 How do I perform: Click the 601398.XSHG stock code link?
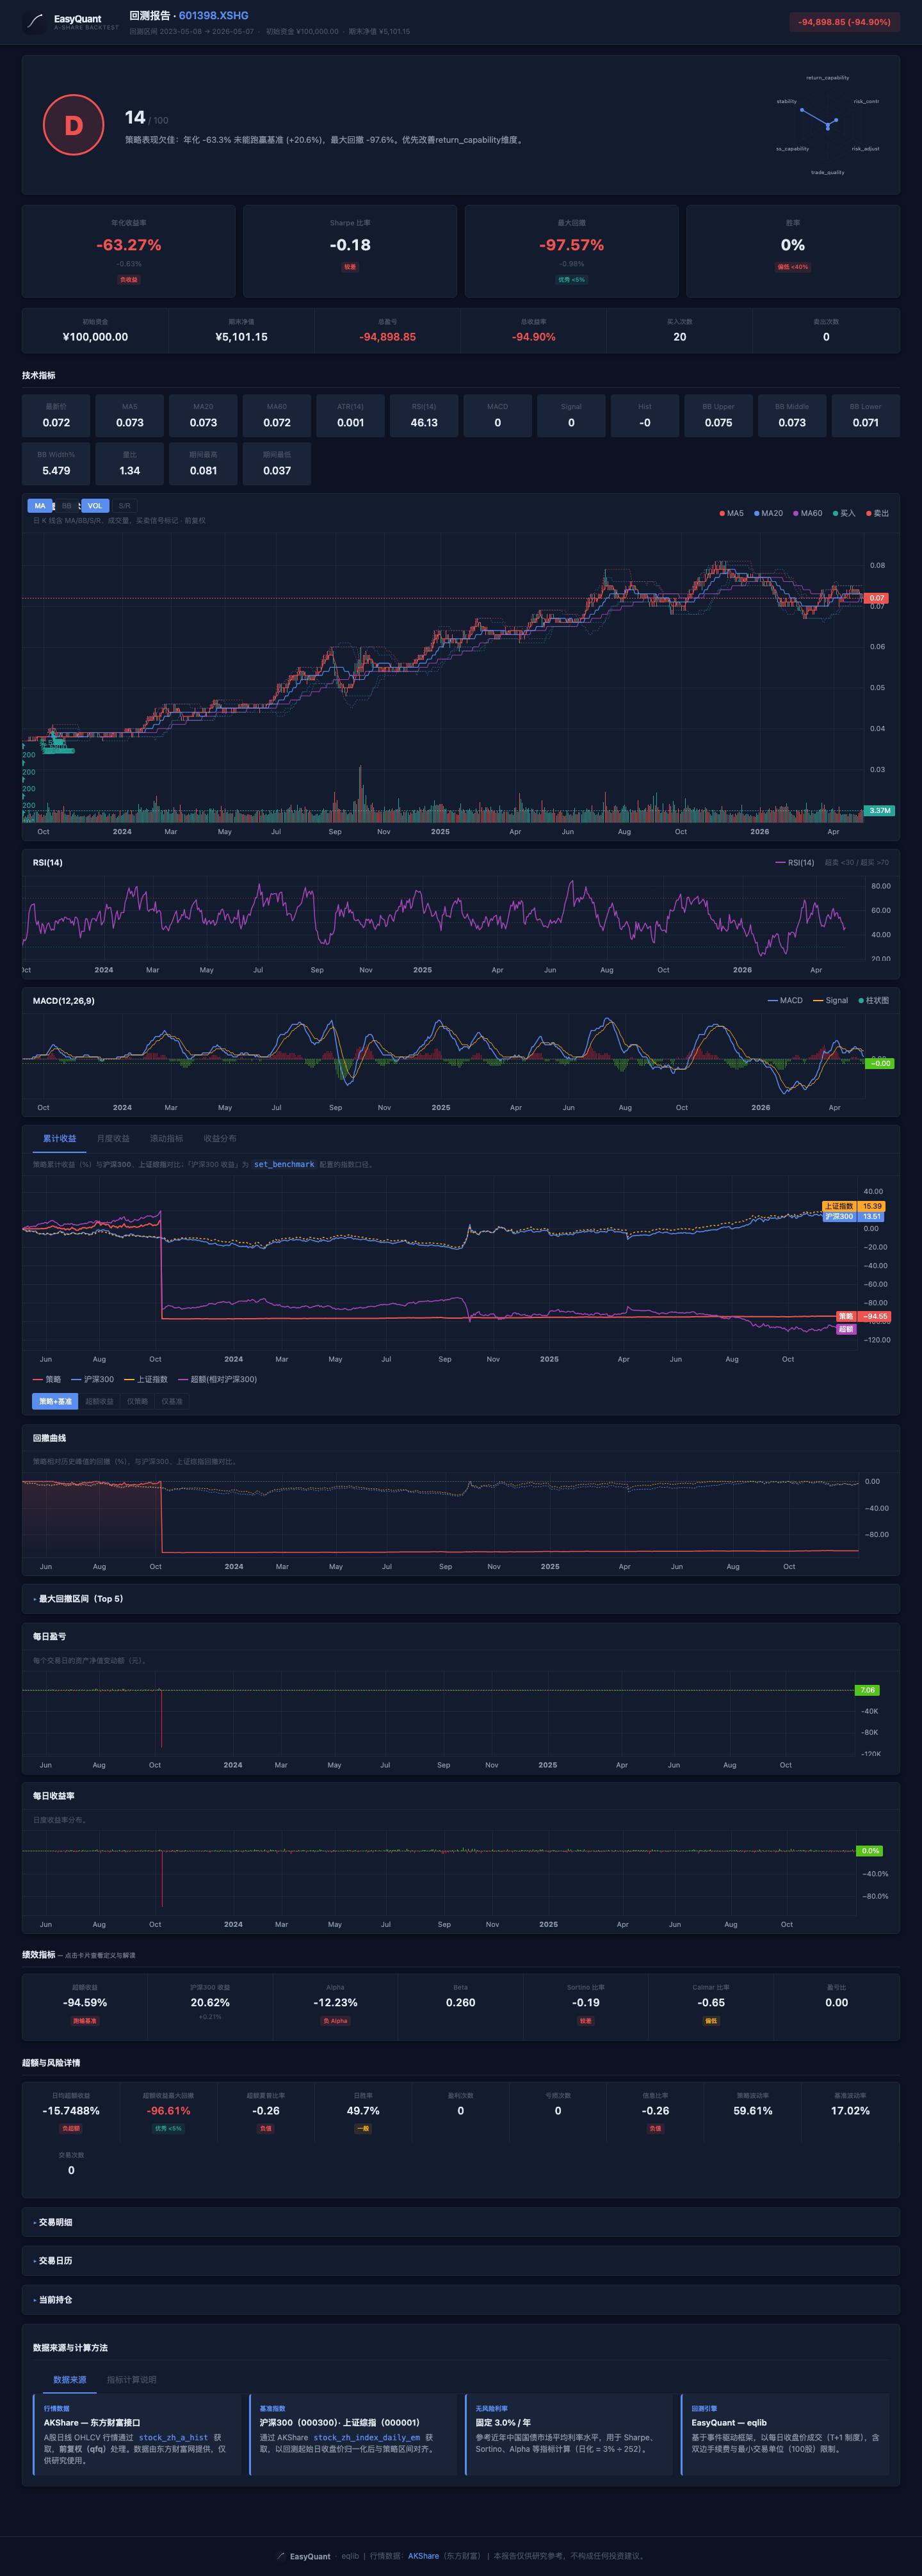click(214, 16)
